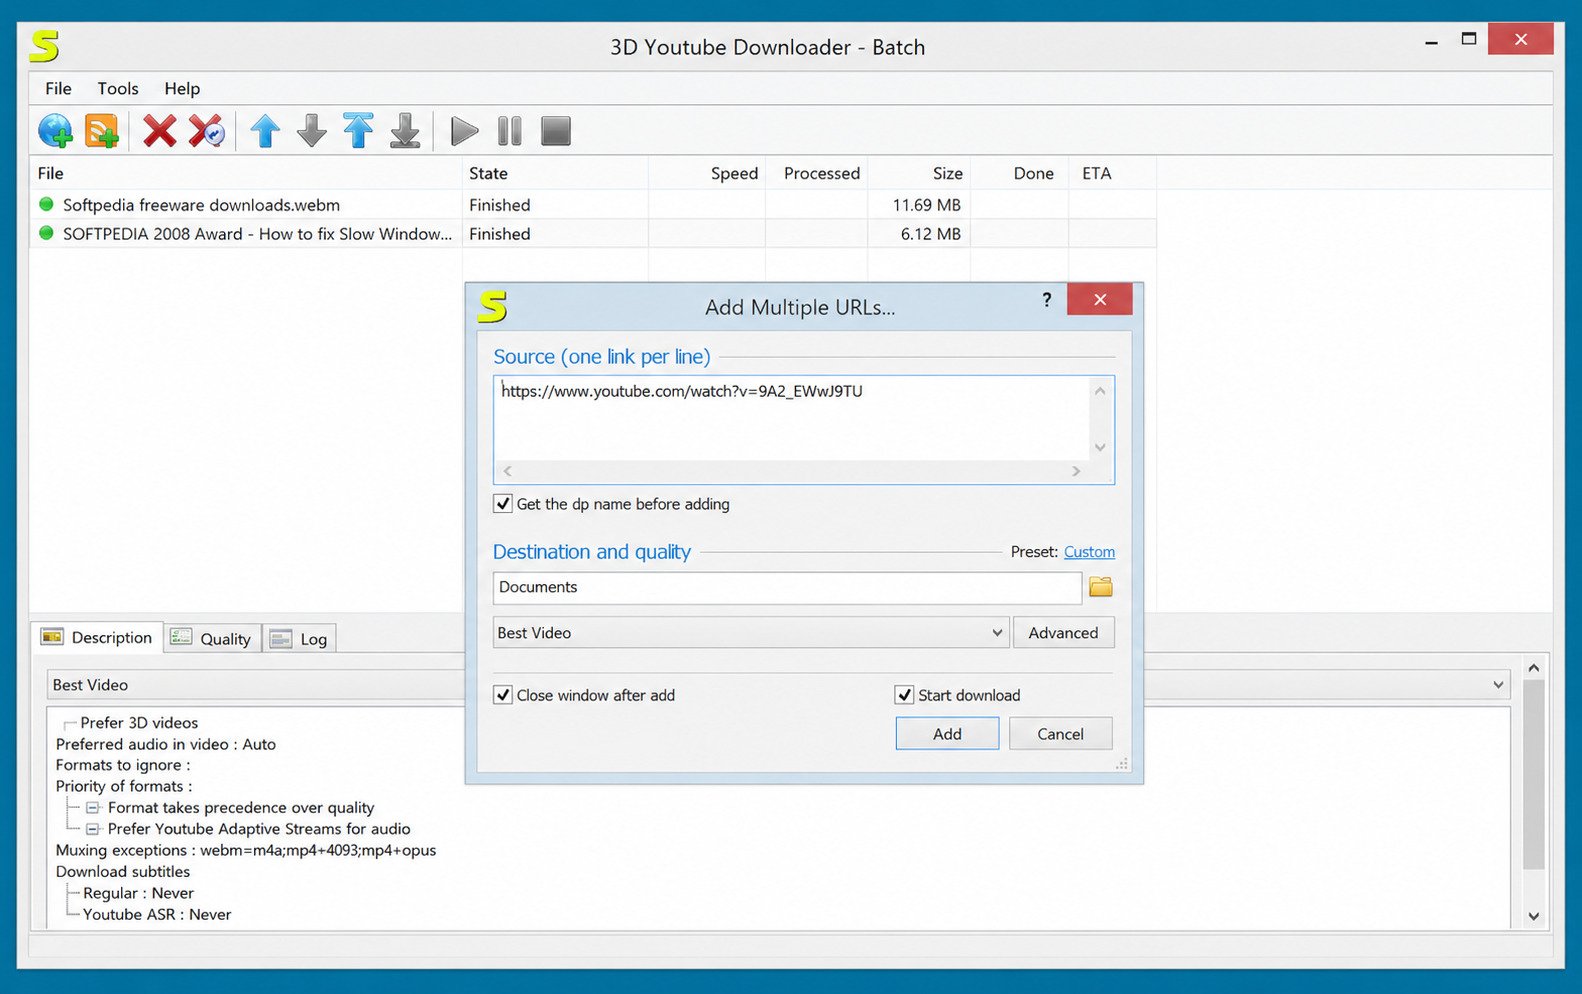Click the gray move down arrow

[312, 131]
